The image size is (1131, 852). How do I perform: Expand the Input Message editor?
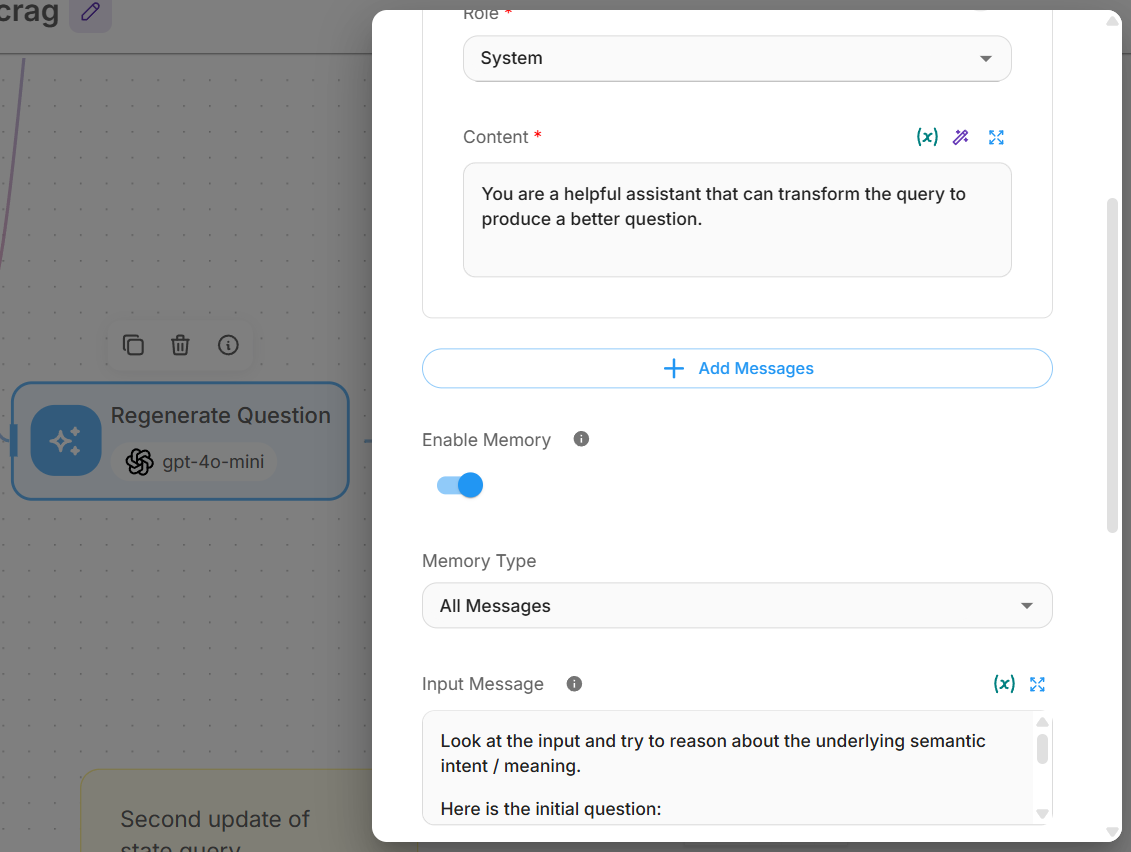(x=1037, y=684)
